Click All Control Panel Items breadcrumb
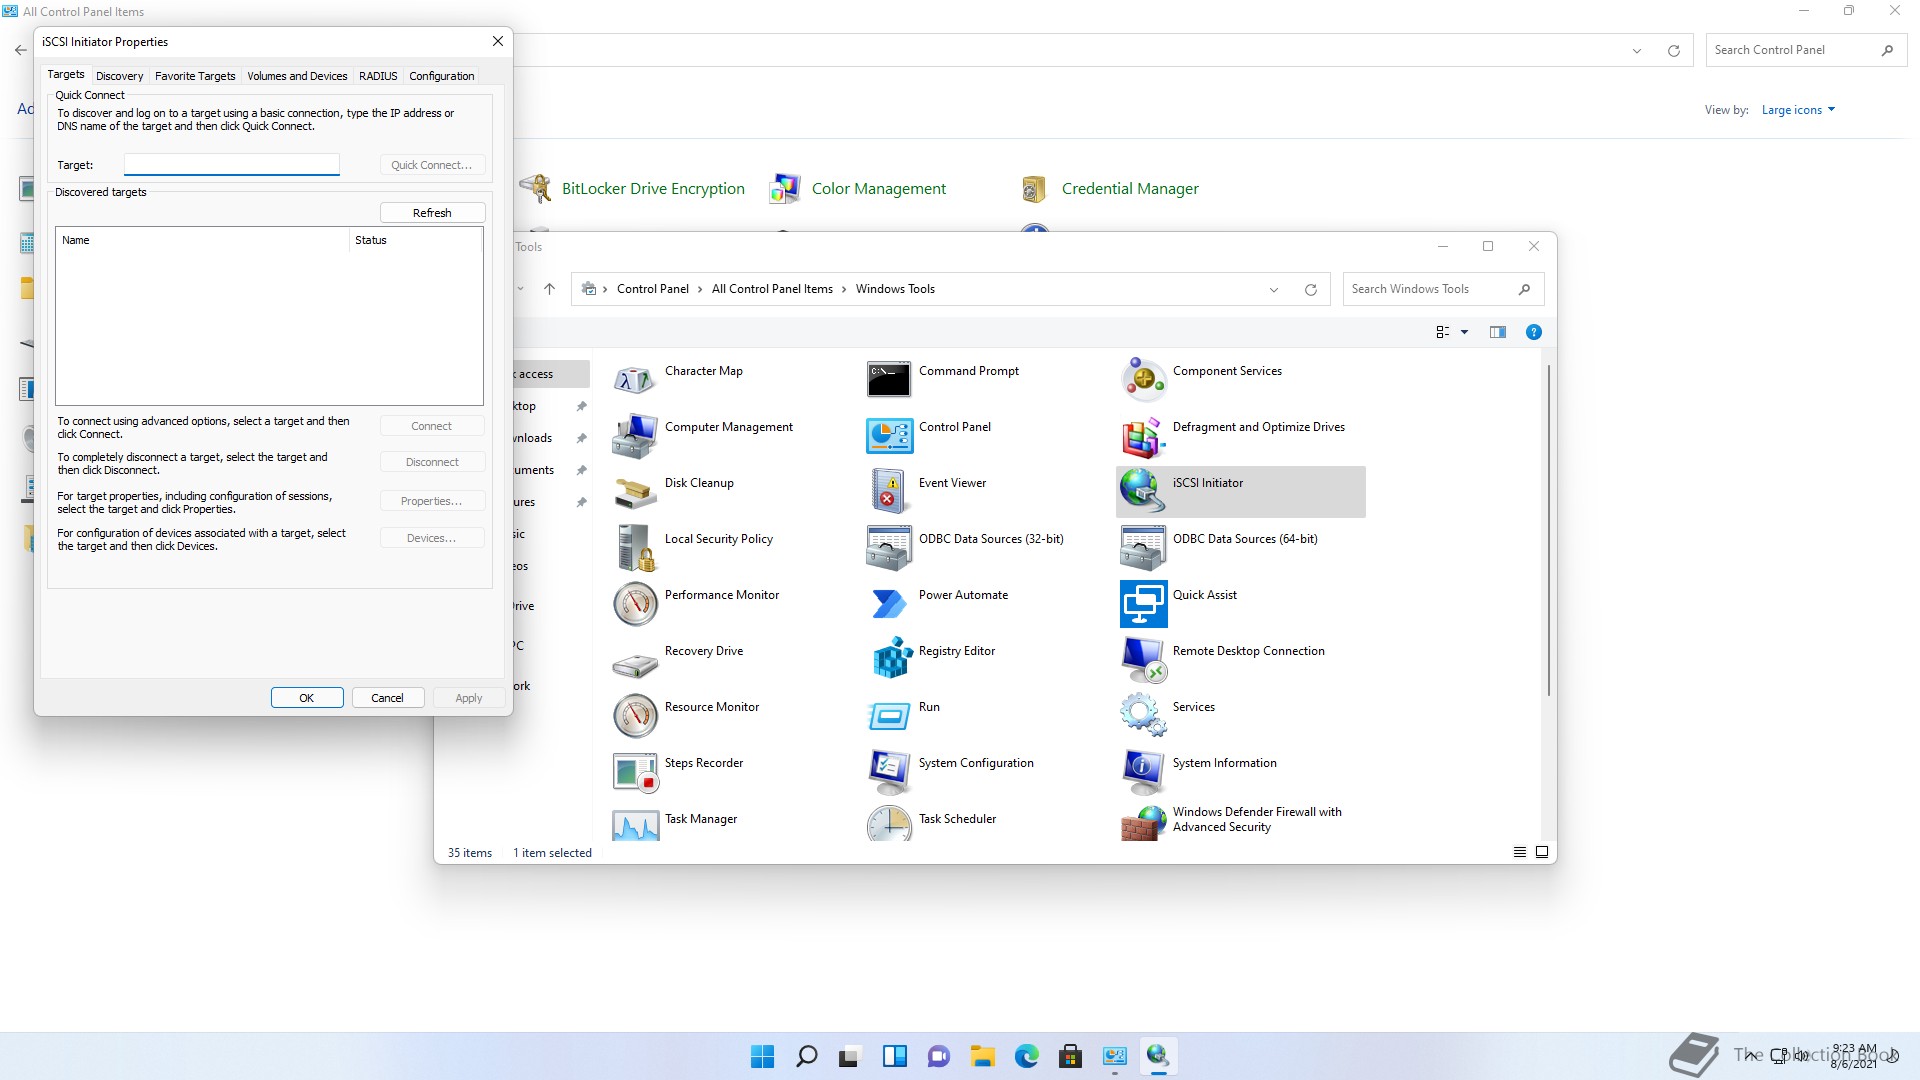The height and width of the screenshot is (1080, 1920). tap(772, 289)
